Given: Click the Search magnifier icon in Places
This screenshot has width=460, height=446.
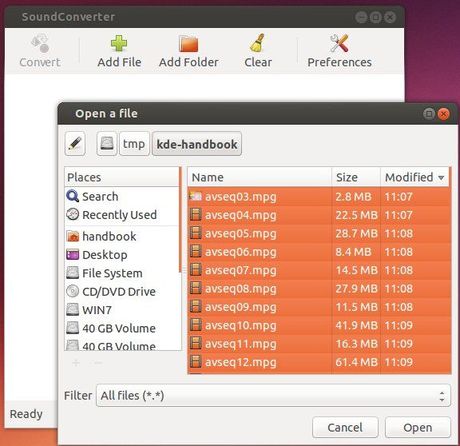Looking at the screenshot, I should coord(72,196).
